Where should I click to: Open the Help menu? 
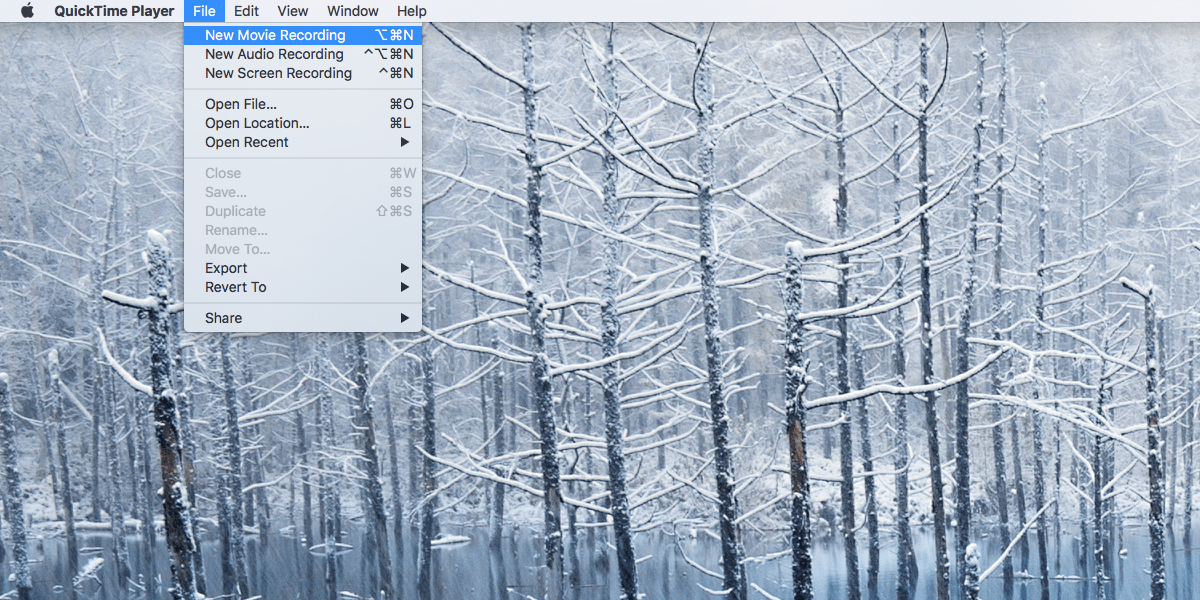pyautogui.click(x=411, y=11)
